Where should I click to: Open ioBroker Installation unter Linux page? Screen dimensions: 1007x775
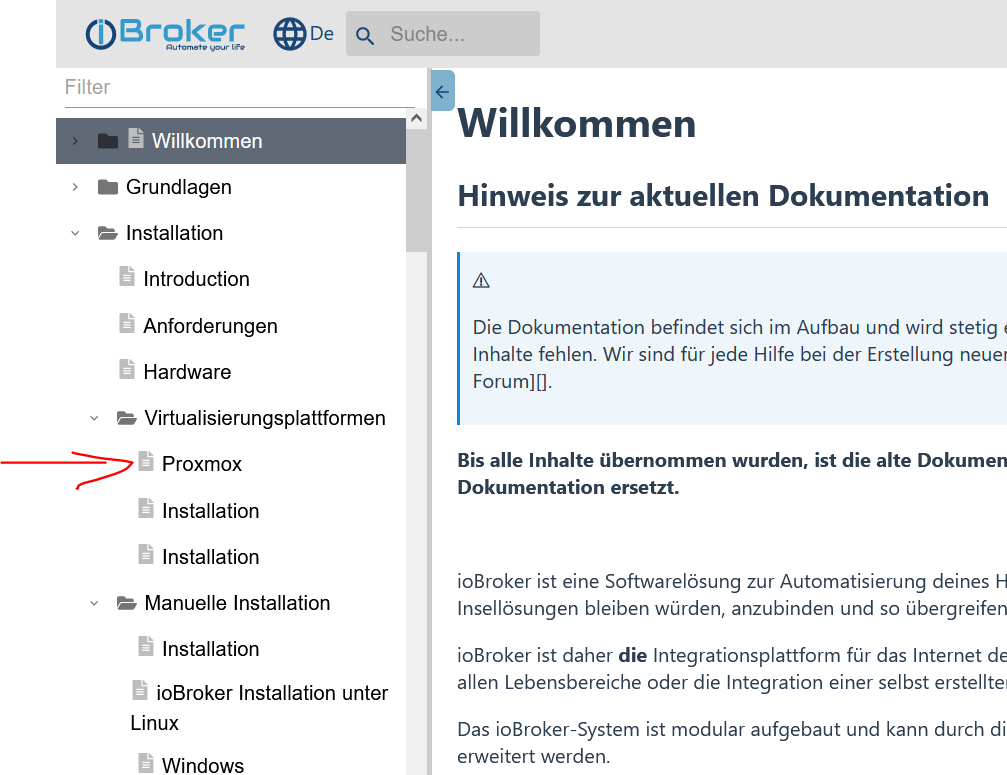point(259,708)
